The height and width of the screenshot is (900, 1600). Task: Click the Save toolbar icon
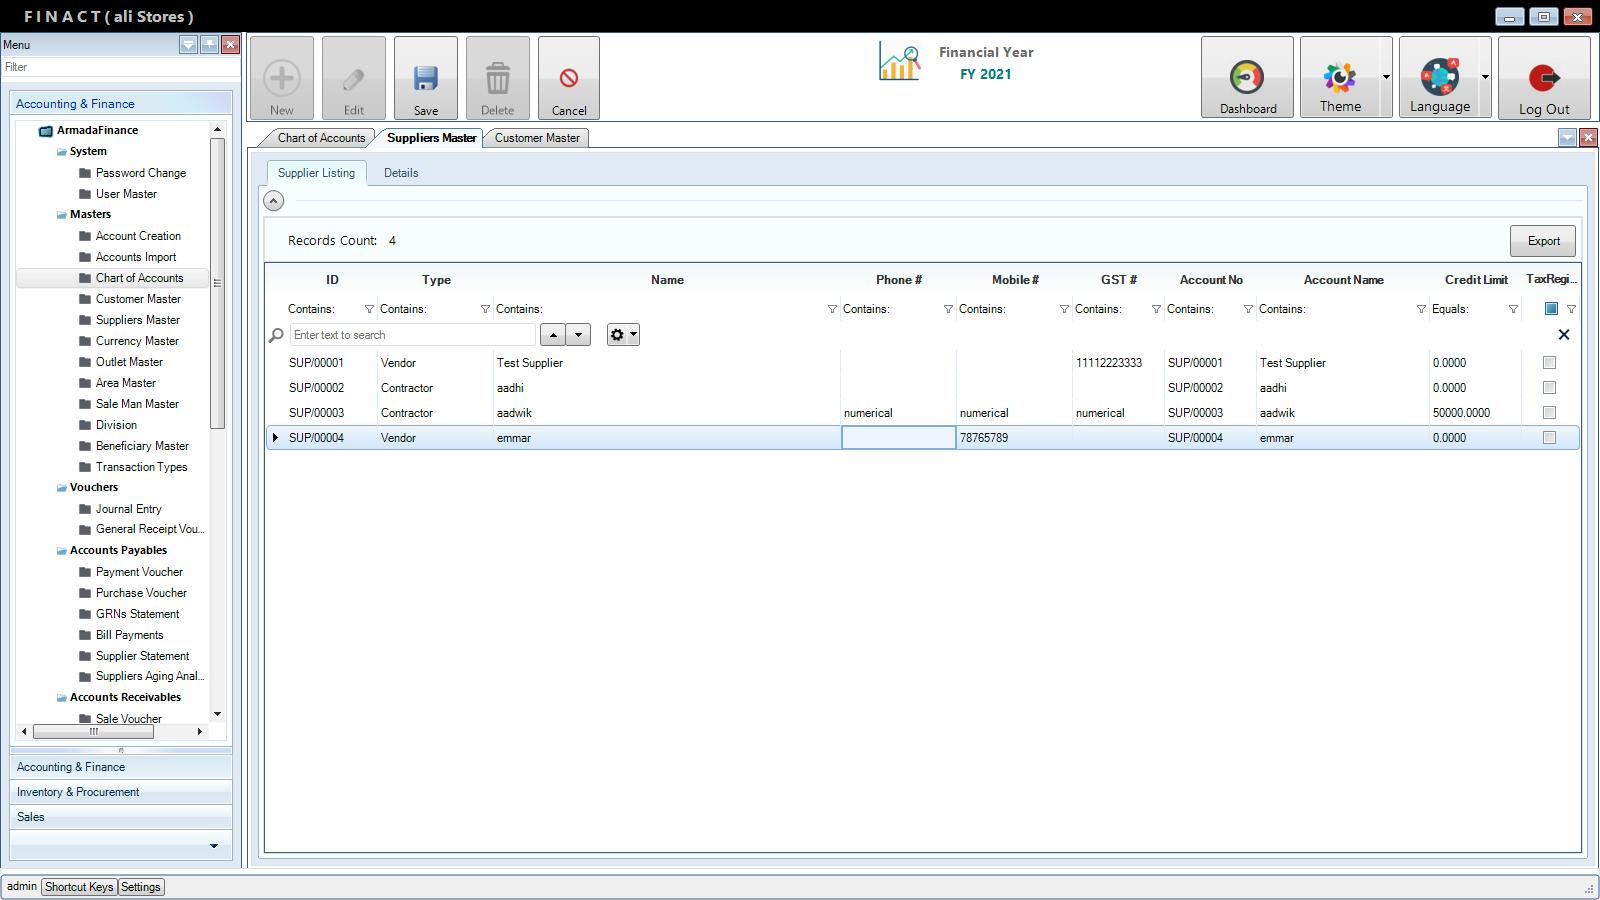425,79
